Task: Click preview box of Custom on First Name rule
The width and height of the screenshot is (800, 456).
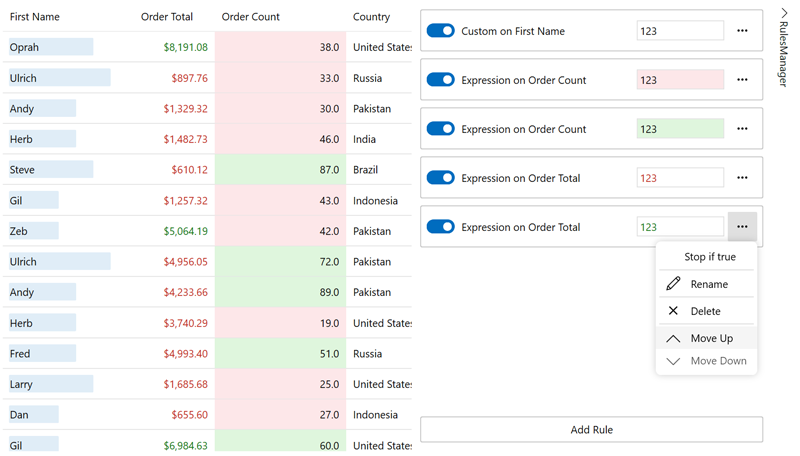Action: coord(680,31)
